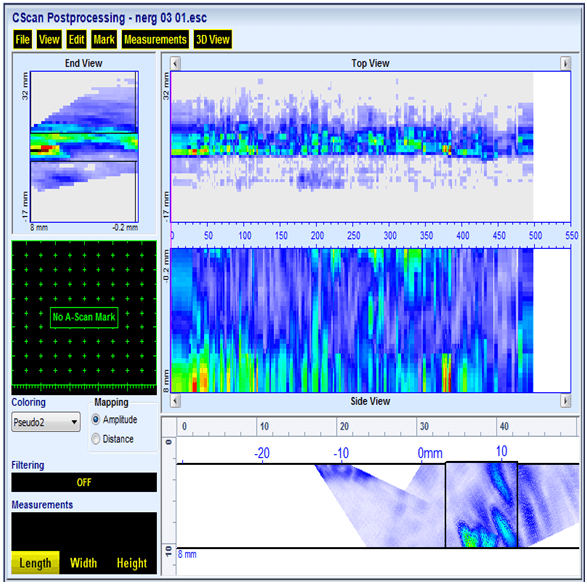The height and width of the screenshot is (584, 587).
Task: Click the Side View left arrow button
Action: click(x=176, y=401)
